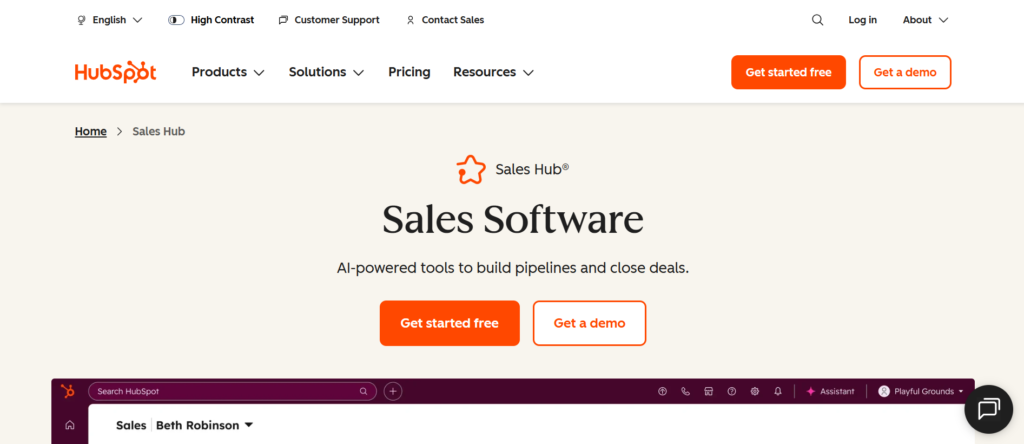The height and width of the screenshot is (444, 1024).
Task: Go to the Pricing page
Action: pyautogui.click(x=409, y=72)
